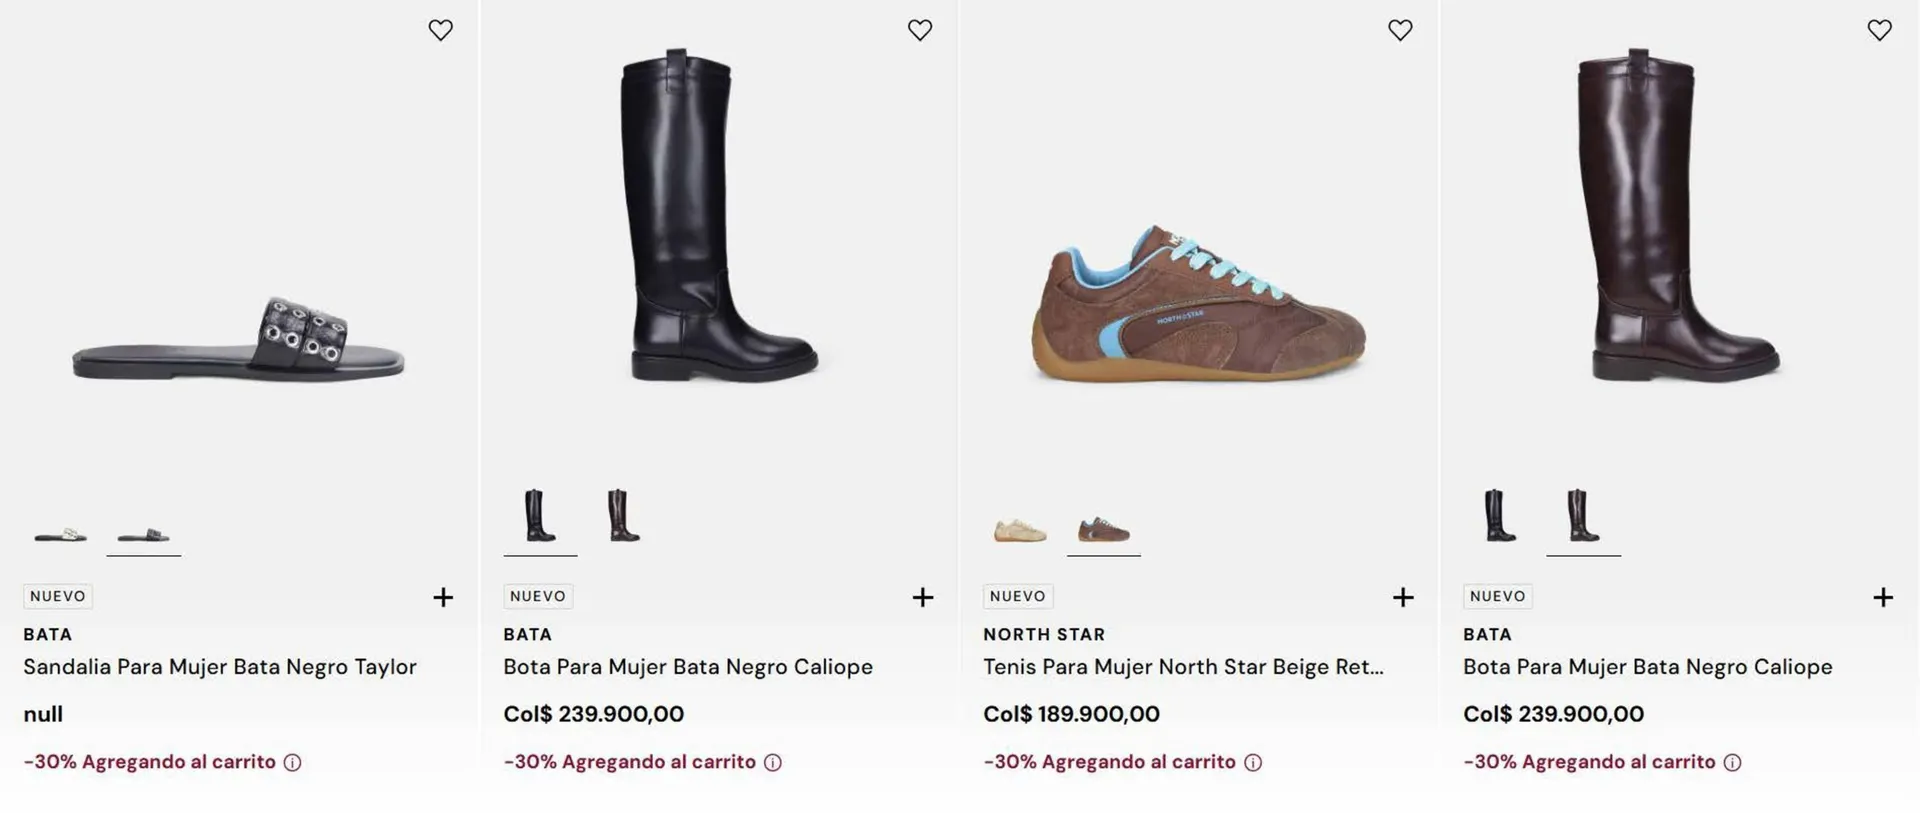Wishlist the brown Caliope boot
This screenshot has width=1920, height=813.
click(1880, 30)
